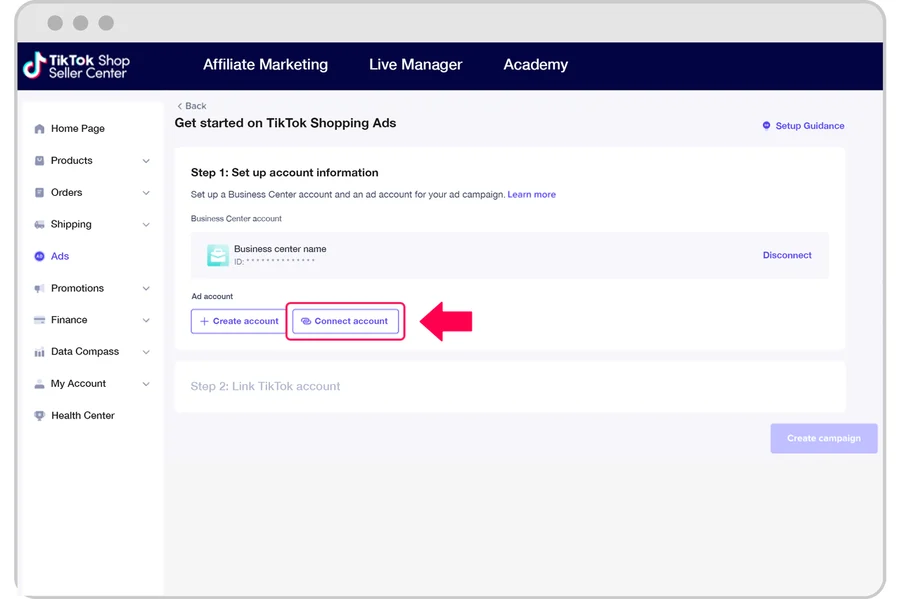Click the Data Compass chart icon
Viewport: 900px width, 599px height.
click(38, 352)
